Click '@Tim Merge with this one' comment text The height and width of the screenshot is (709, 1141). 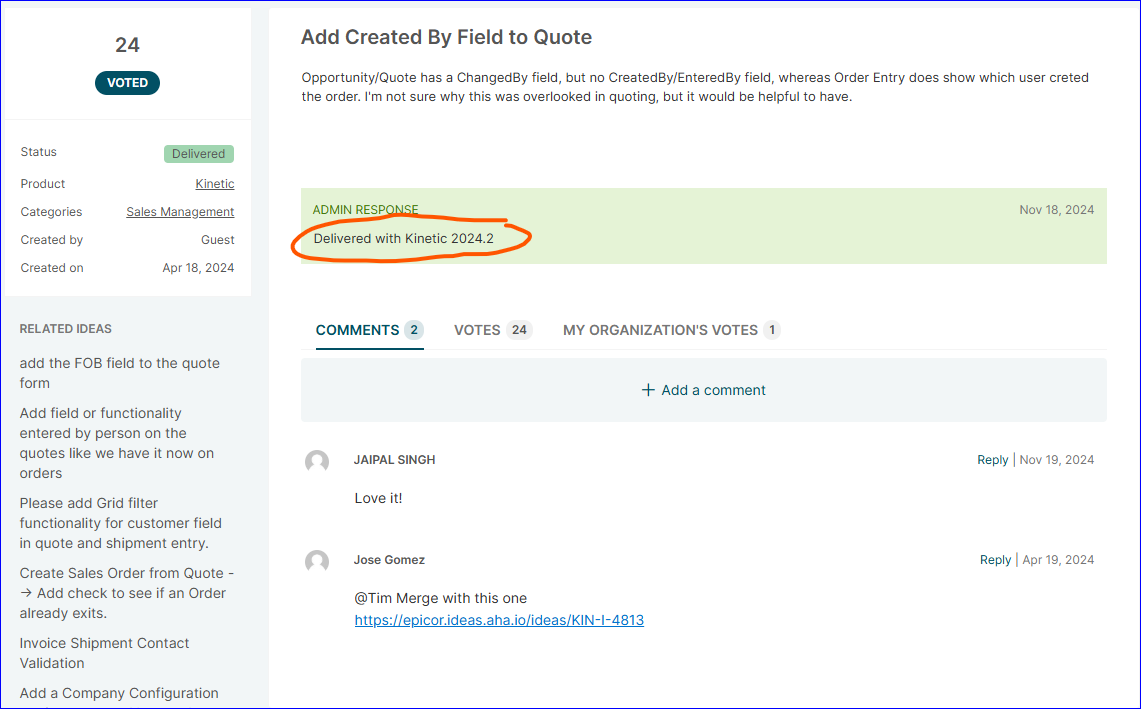[440, 598]
